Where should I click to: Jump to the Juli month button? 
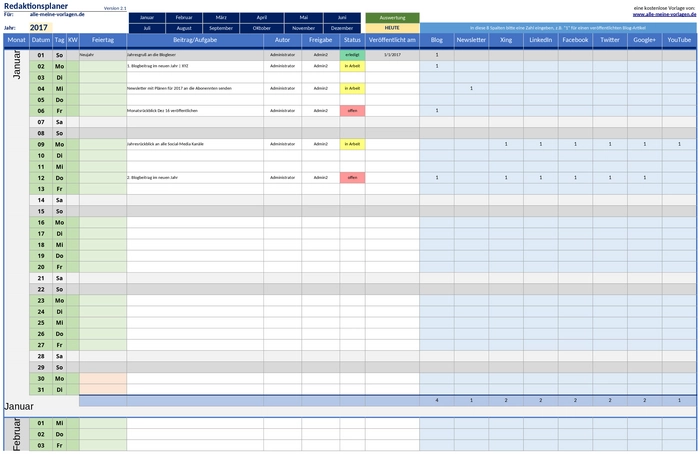tap(147, 28)
